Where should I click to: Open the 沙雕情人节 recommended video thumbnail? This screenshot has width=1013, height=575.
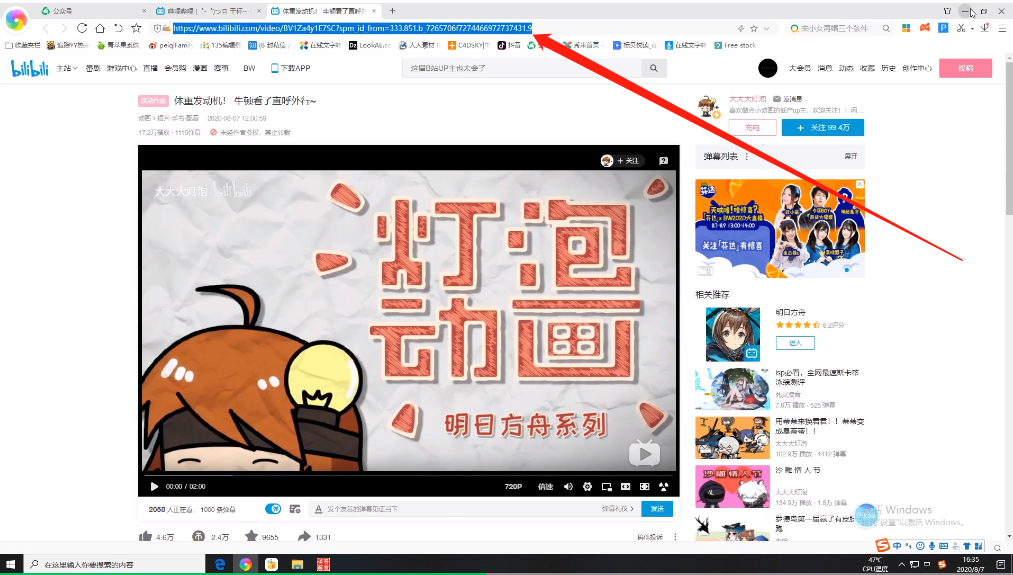(x=732, y=486)
